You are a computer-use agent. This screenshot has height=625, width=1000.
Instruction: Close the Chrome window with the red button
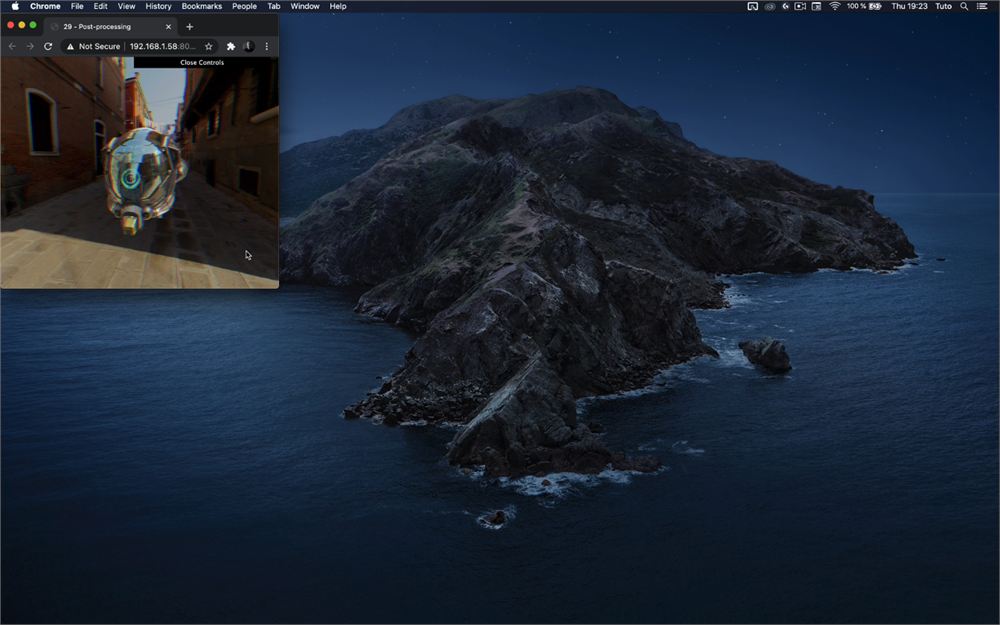tap(10, 25)
